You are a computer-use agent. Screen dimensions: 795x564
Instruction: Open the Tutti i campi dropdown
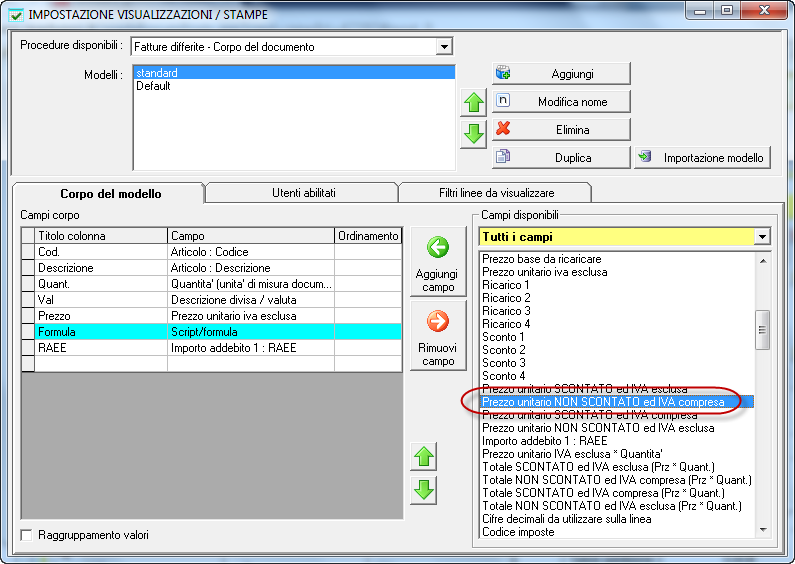click(x=762, y=237)
